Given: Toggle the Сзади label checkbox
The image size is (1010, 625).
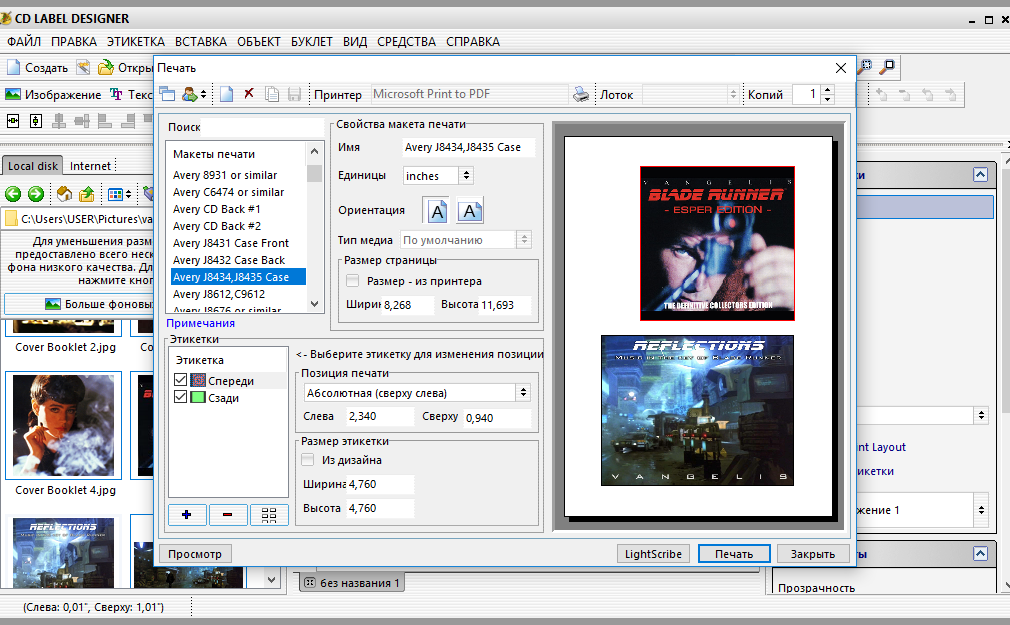Looking at the screenshot, I should point(180,397).
